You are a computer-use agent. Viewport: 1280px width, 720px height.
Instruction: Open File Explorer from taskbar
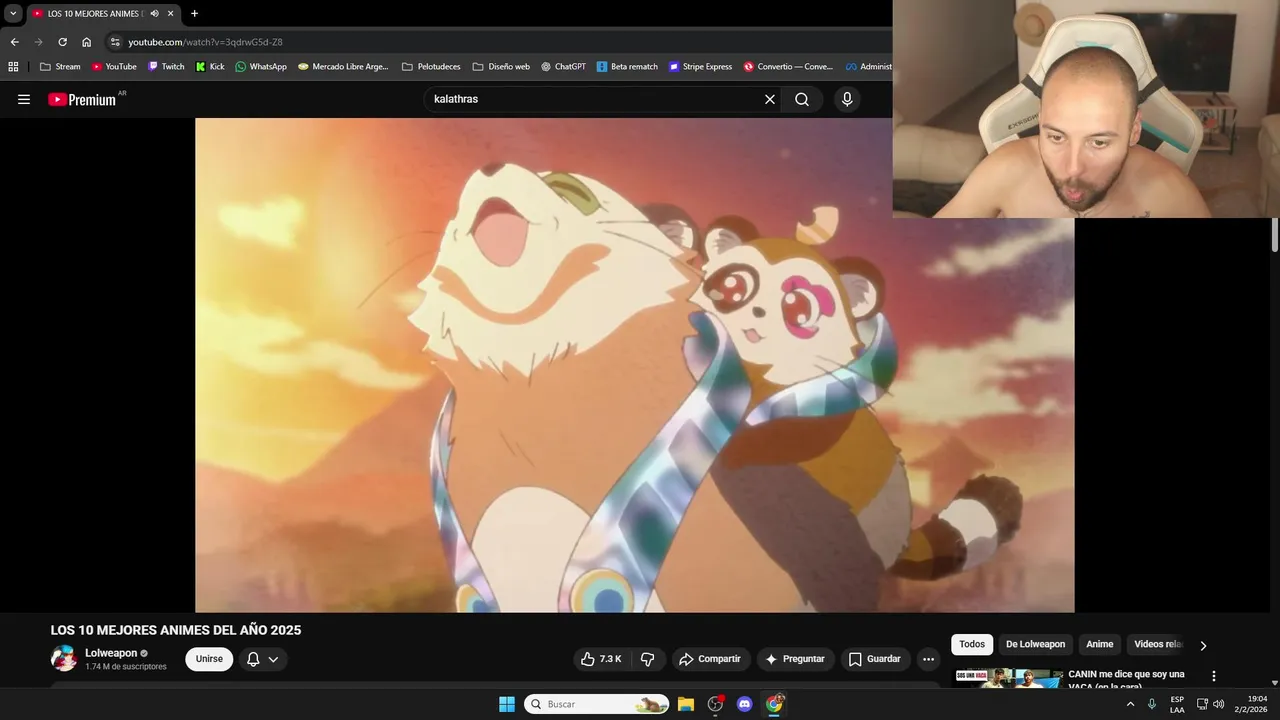pyautogui.click(x=686, y=704)
